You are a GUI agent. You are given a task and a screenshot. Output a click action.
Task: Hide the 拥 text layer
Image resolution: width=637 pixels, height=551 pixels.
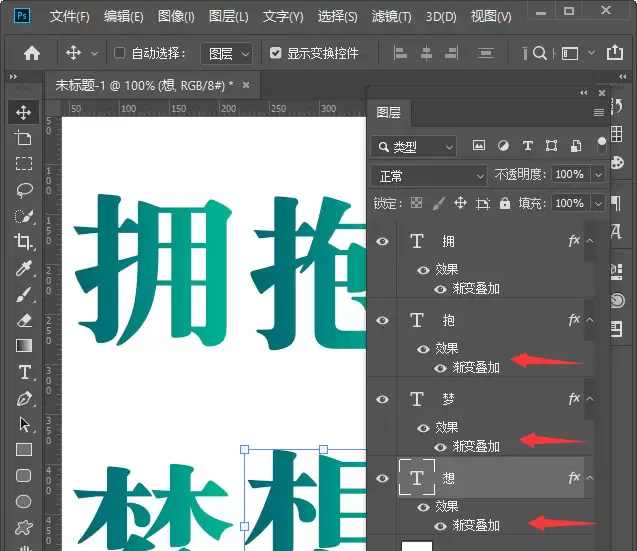(x=382, y=241)
